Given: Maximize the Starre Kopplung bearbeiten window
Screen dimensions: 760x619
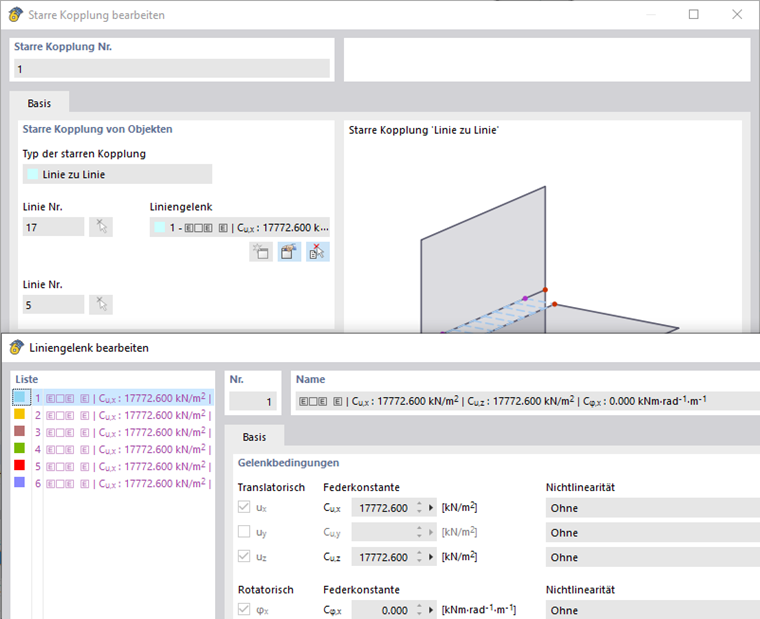Looking at the screenshot, I should (x=694, y=15).
